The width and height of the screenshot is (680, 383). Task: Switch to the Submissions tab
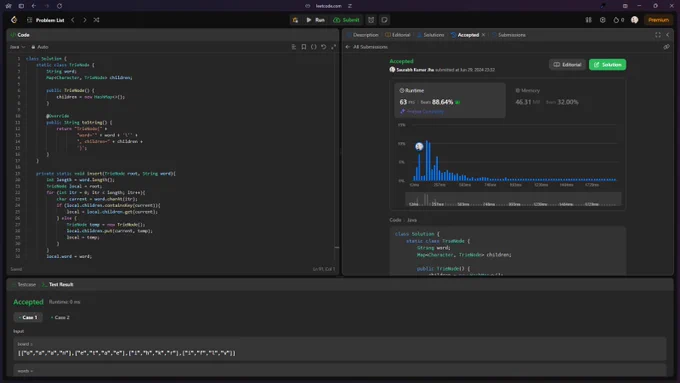(509, 35)
